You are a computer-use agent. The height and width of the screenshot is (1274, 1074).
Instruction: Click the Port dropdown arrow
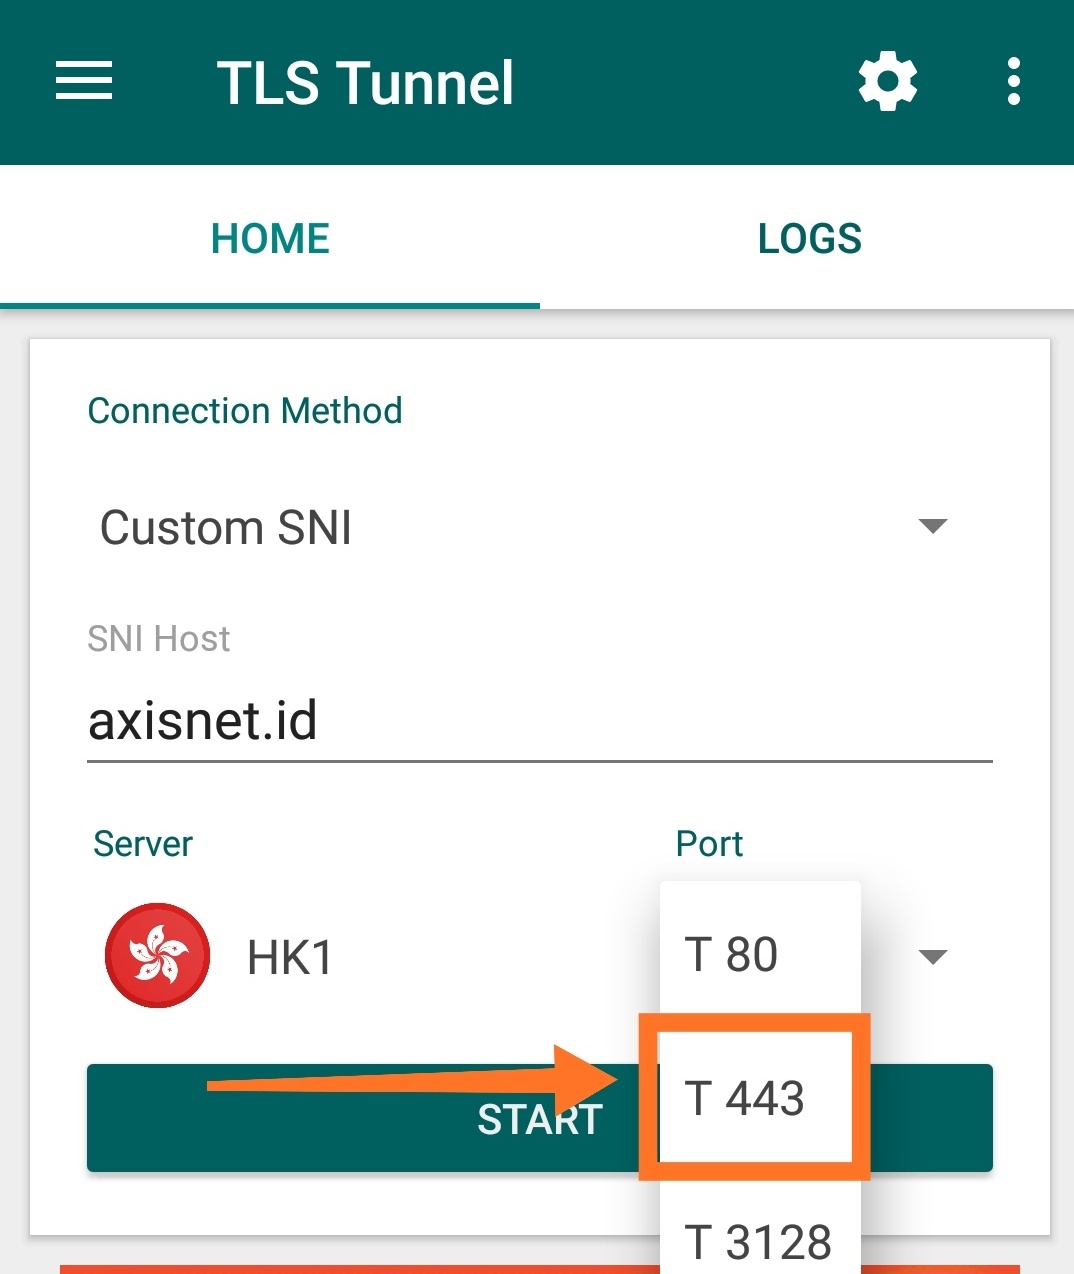click(933, 957)
